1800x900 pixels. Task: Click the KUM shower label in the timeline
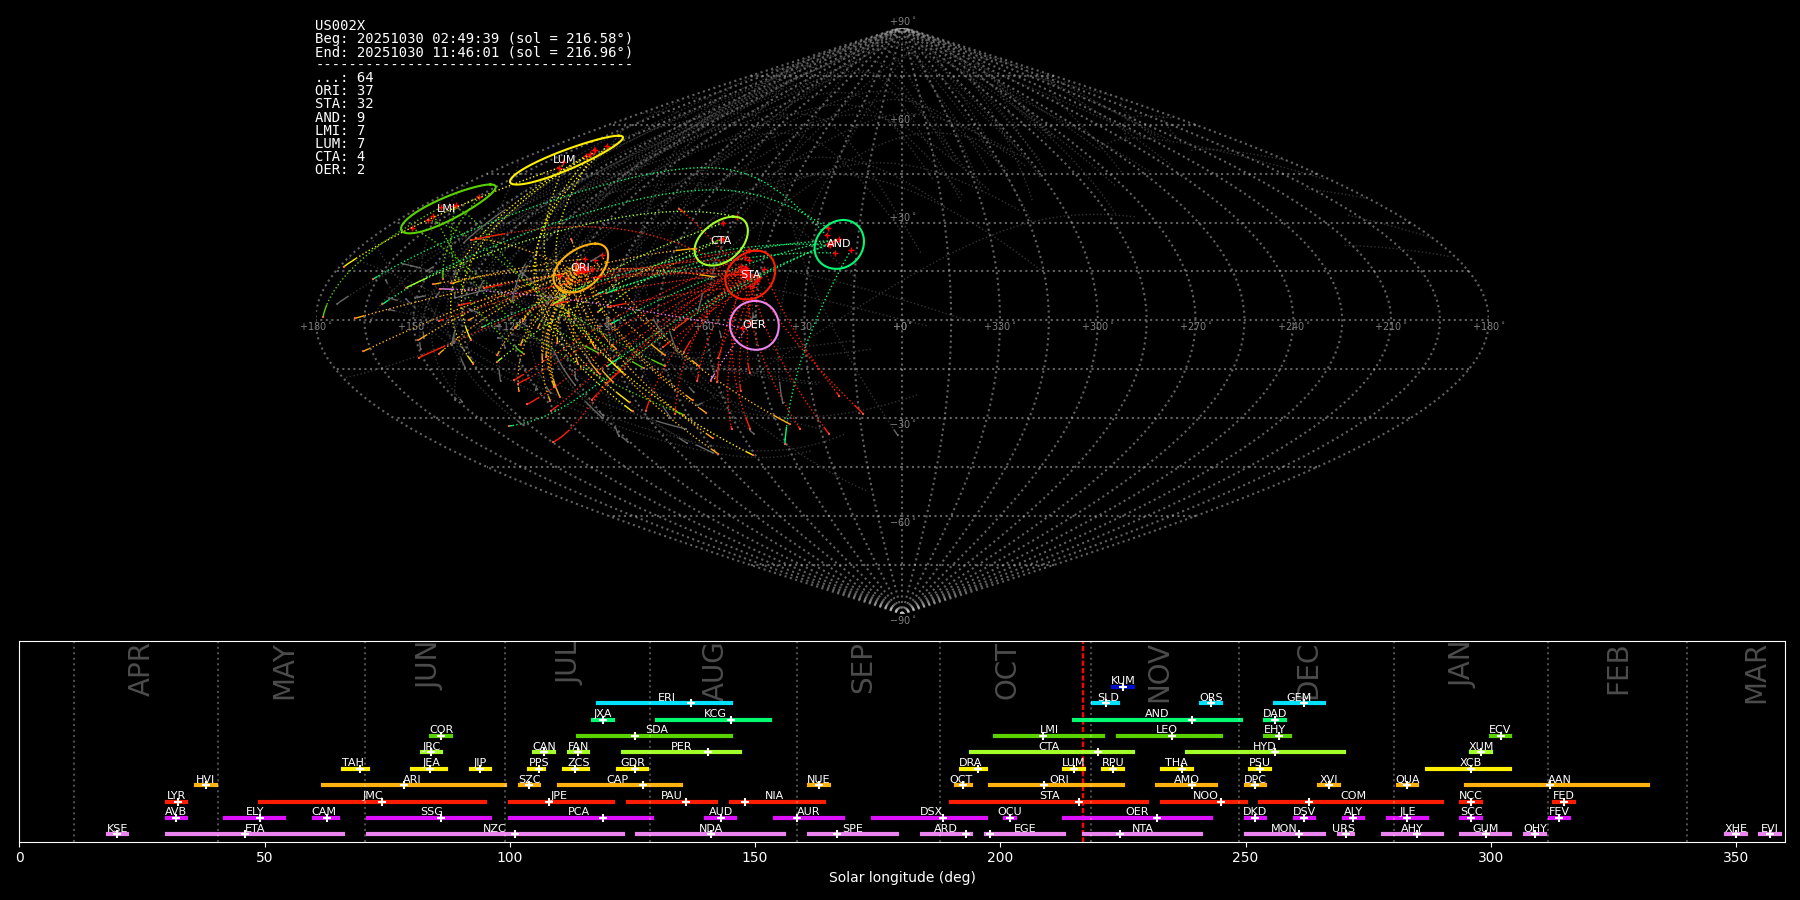[1123, 681]
